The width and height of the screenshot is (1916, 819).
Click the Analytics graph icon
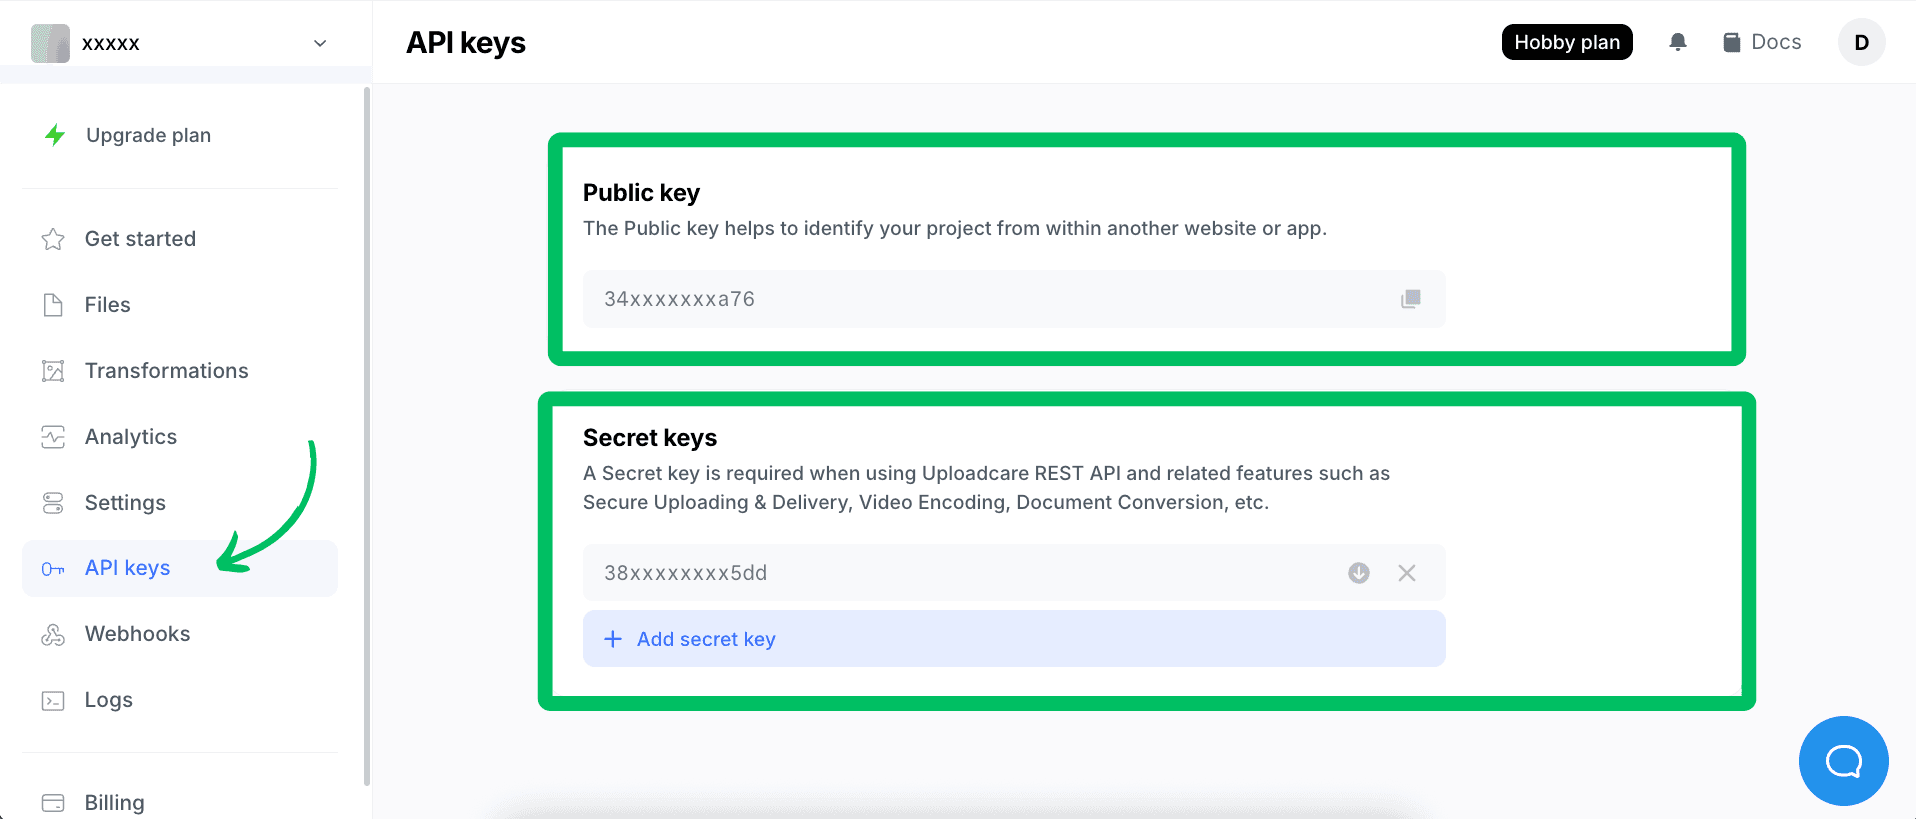[x=53, y=436]
